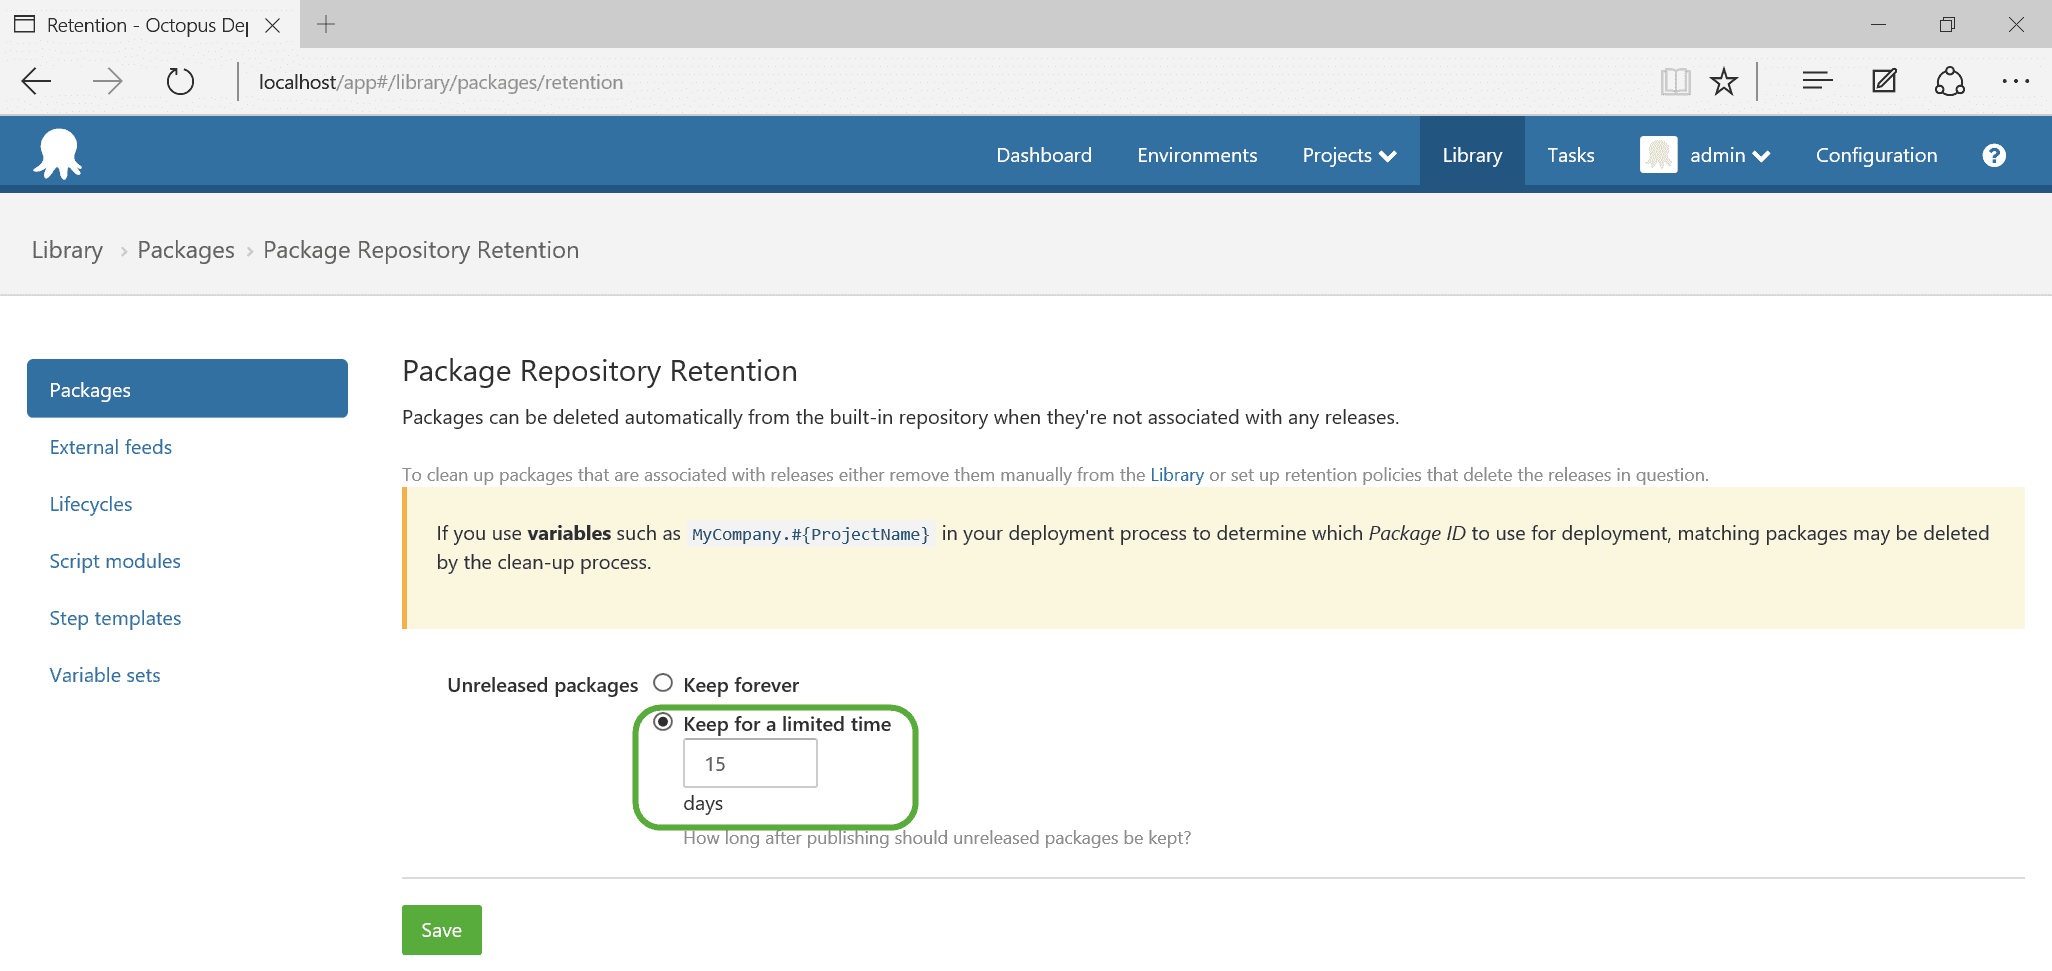Open the browser Hub icon

[x=1816, y=82]
